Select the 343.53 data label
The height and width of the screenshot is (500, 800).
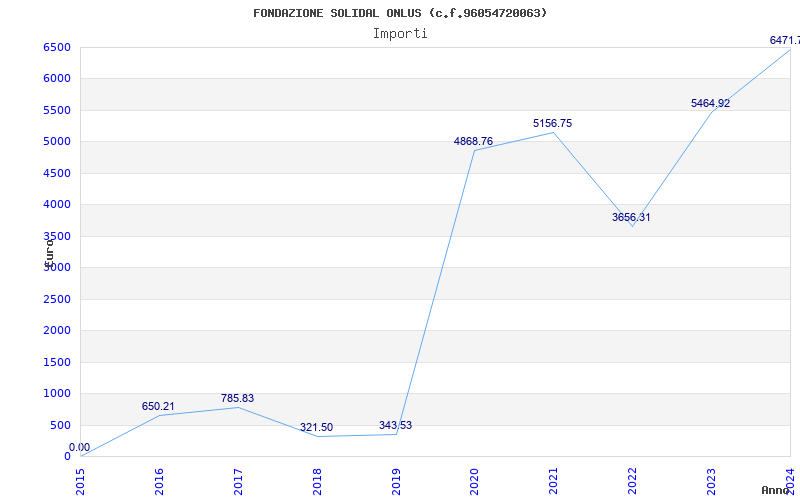tap(395, 426)
